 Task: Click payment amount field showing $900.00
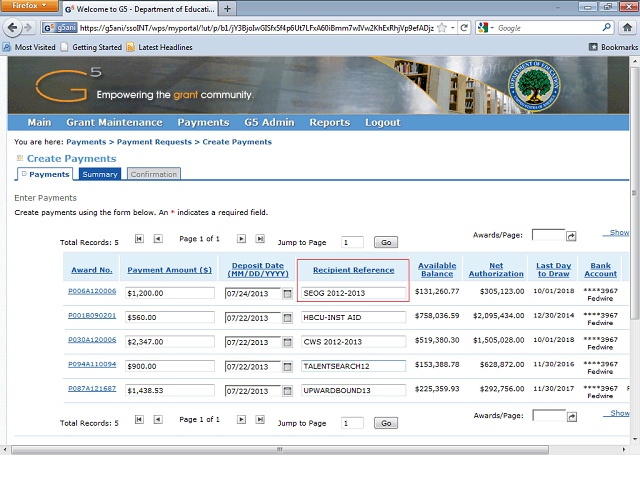click(x=170, y=365)
